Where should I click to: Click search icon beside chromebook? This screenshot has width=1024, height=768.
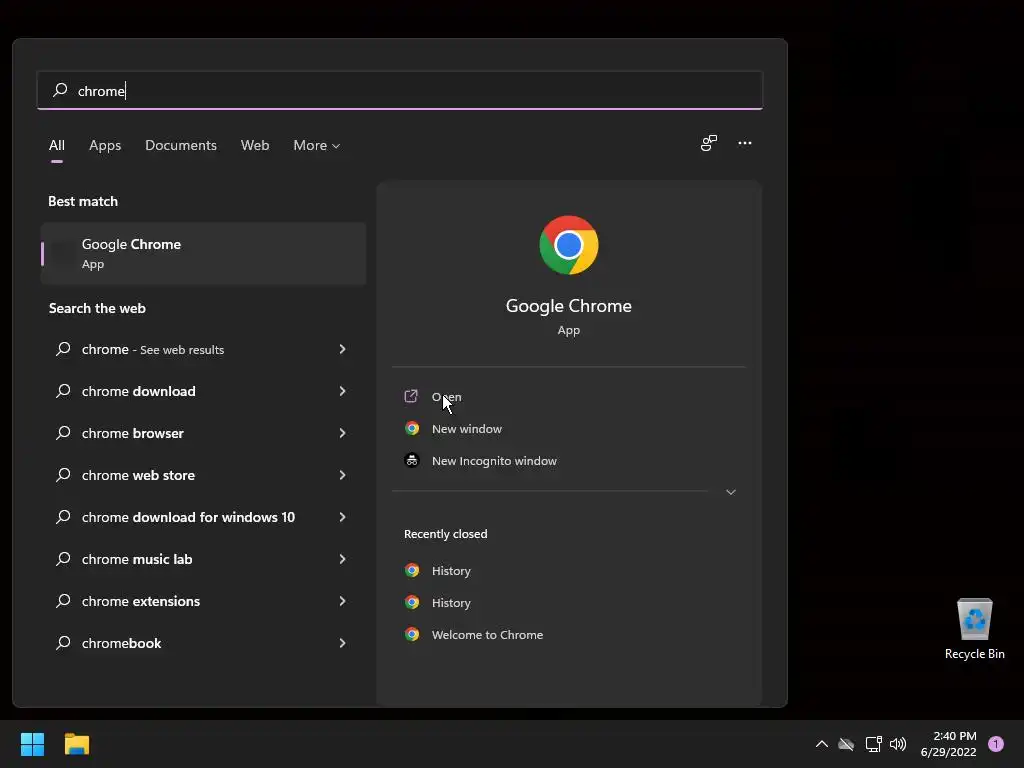pos(63,643)
